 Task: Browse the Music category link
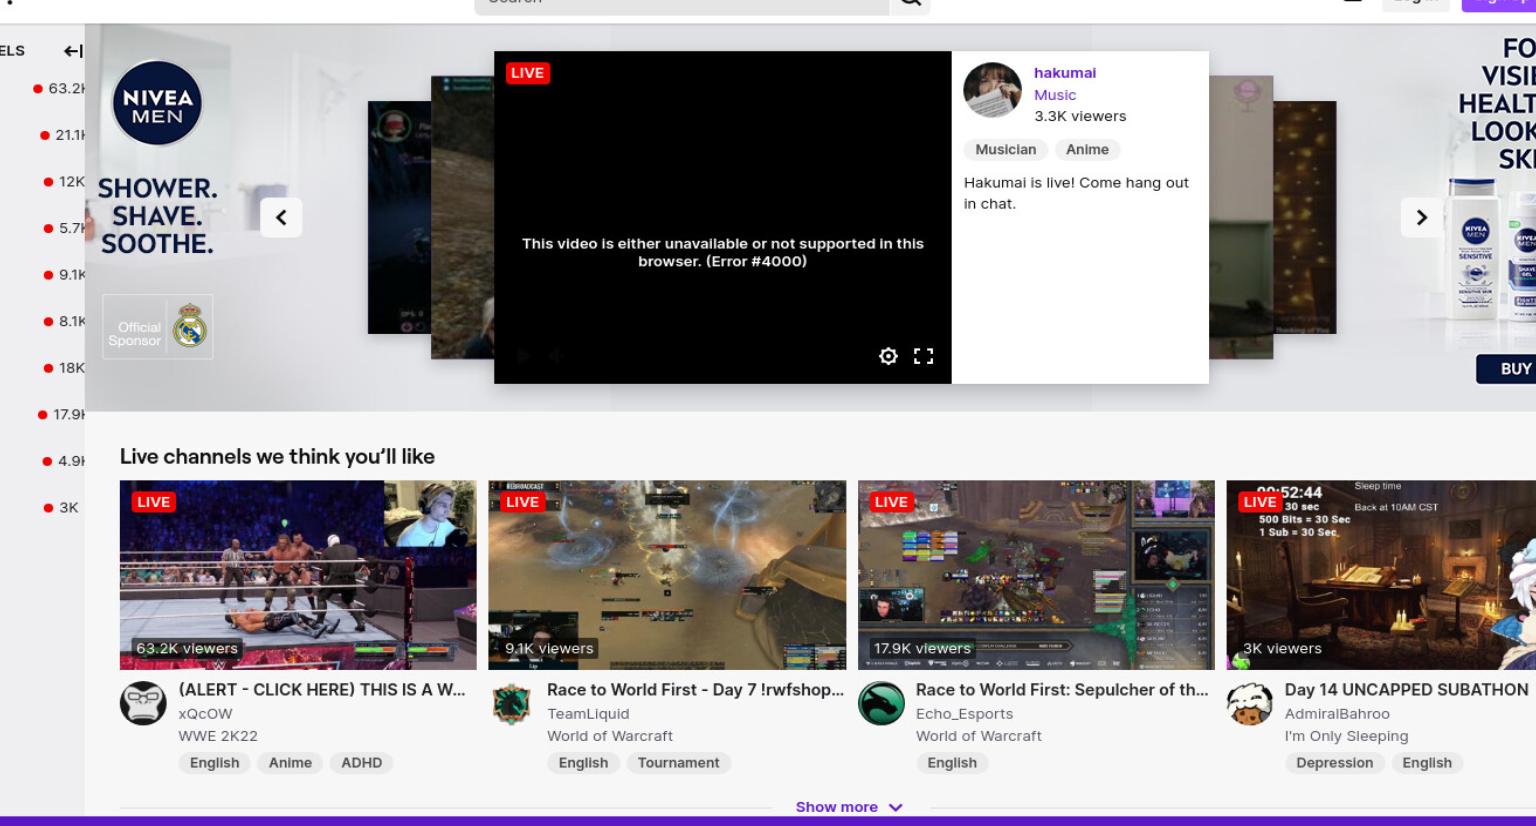(x=1055, y=95)
